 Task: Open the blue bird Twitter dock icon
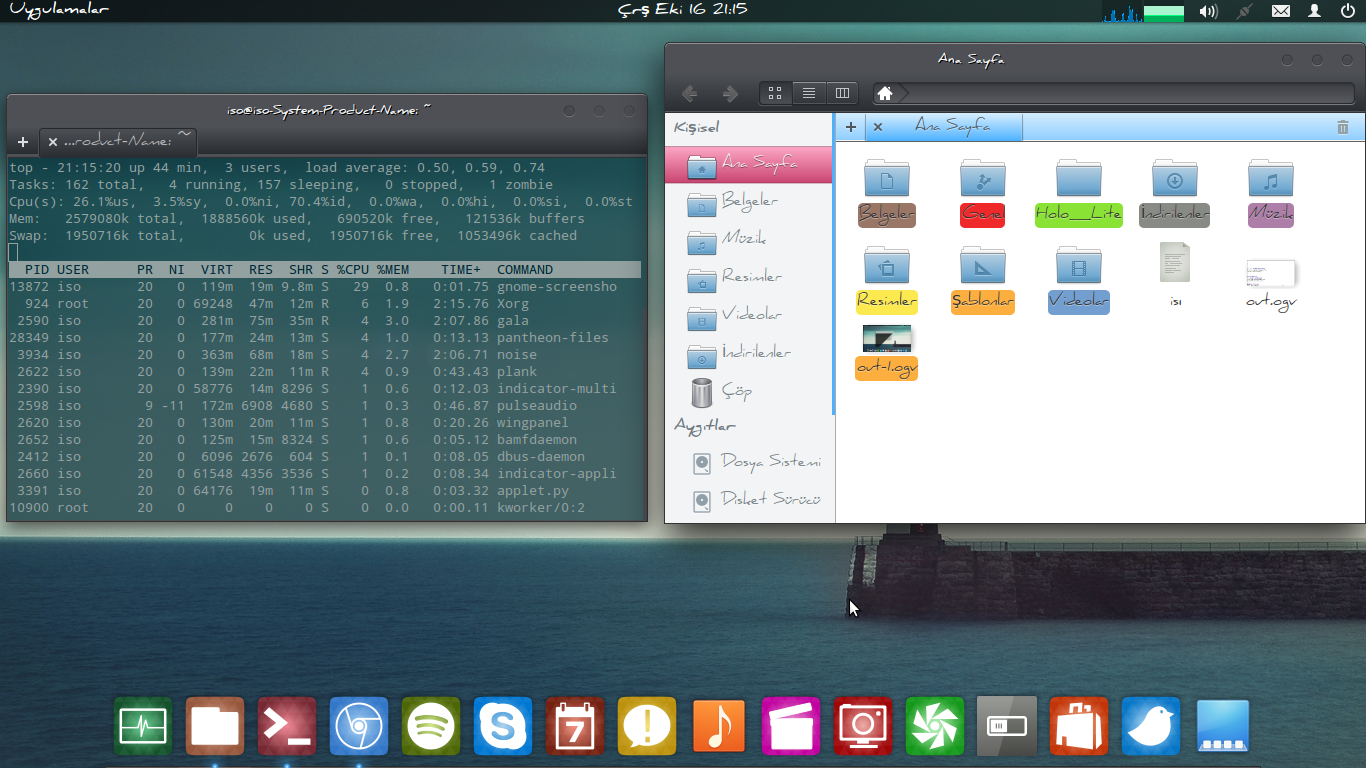1151,726
